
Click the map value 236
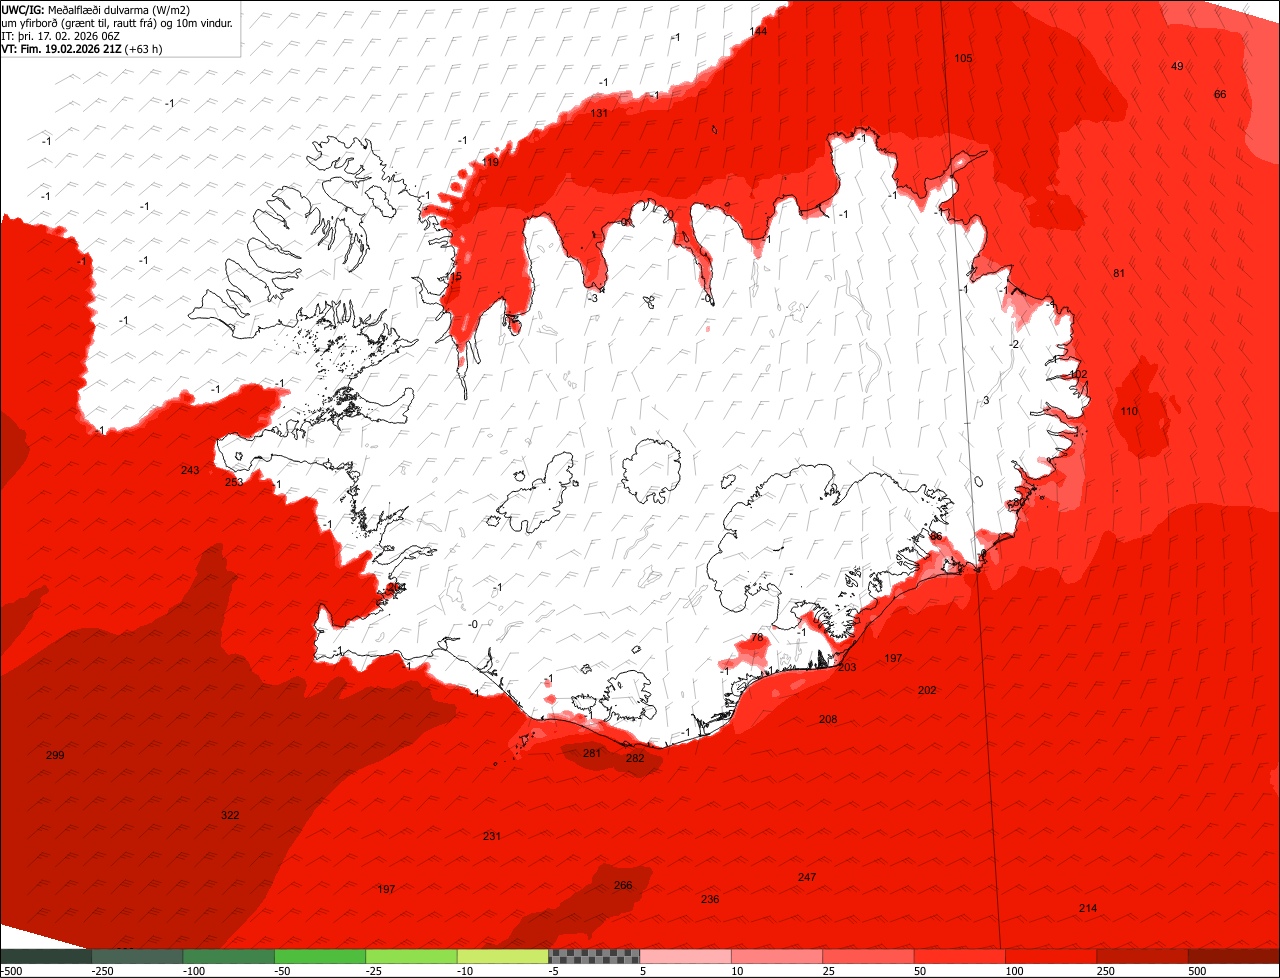click(710, 900)
